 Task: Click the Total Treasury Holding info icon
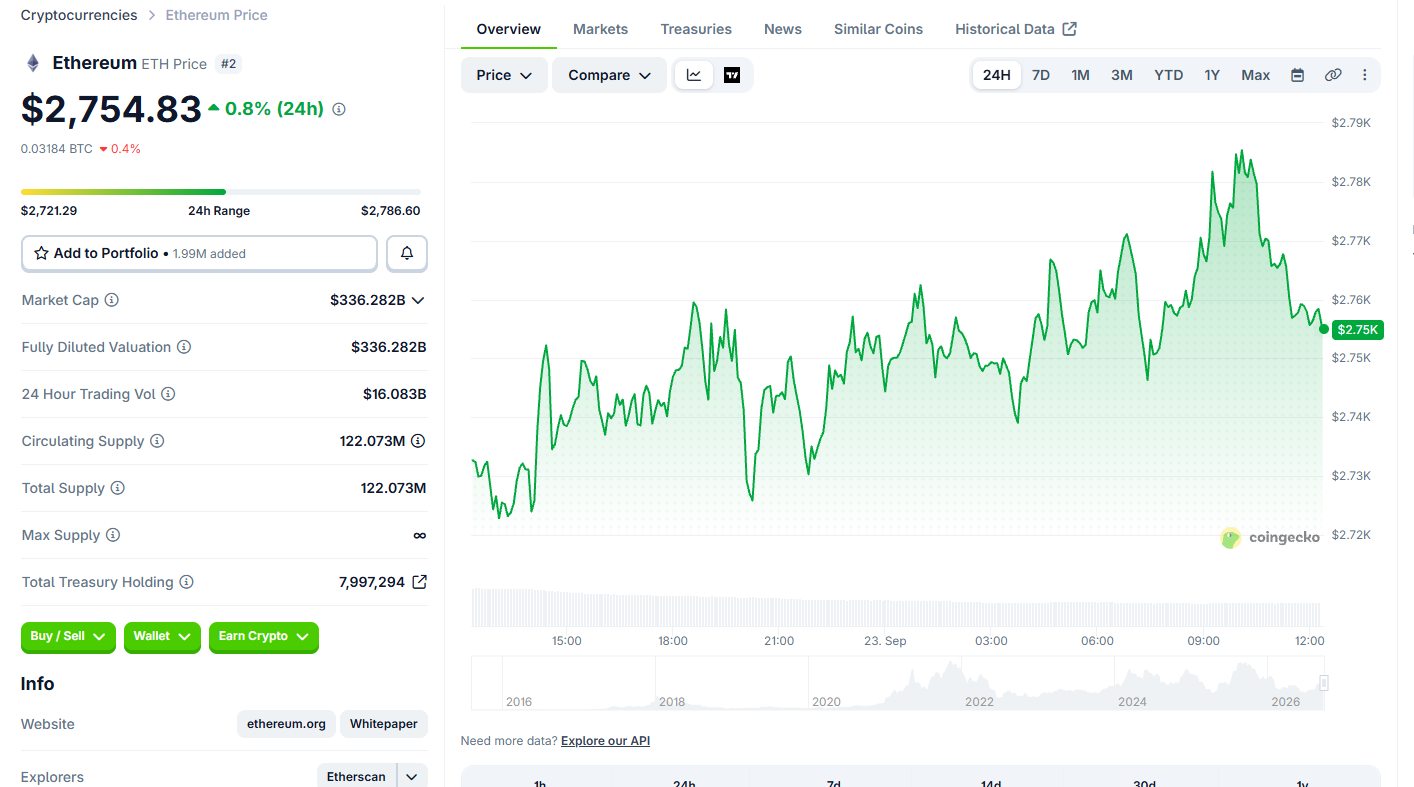(x=186, y=582)
